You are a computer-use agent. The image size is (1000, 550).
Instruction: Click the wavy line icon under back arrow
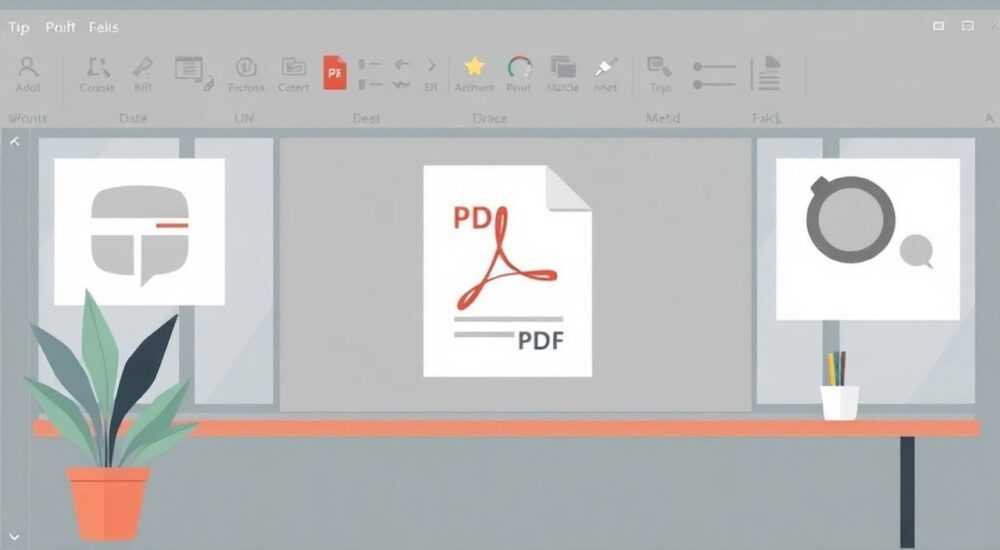(x=401, y=84)
